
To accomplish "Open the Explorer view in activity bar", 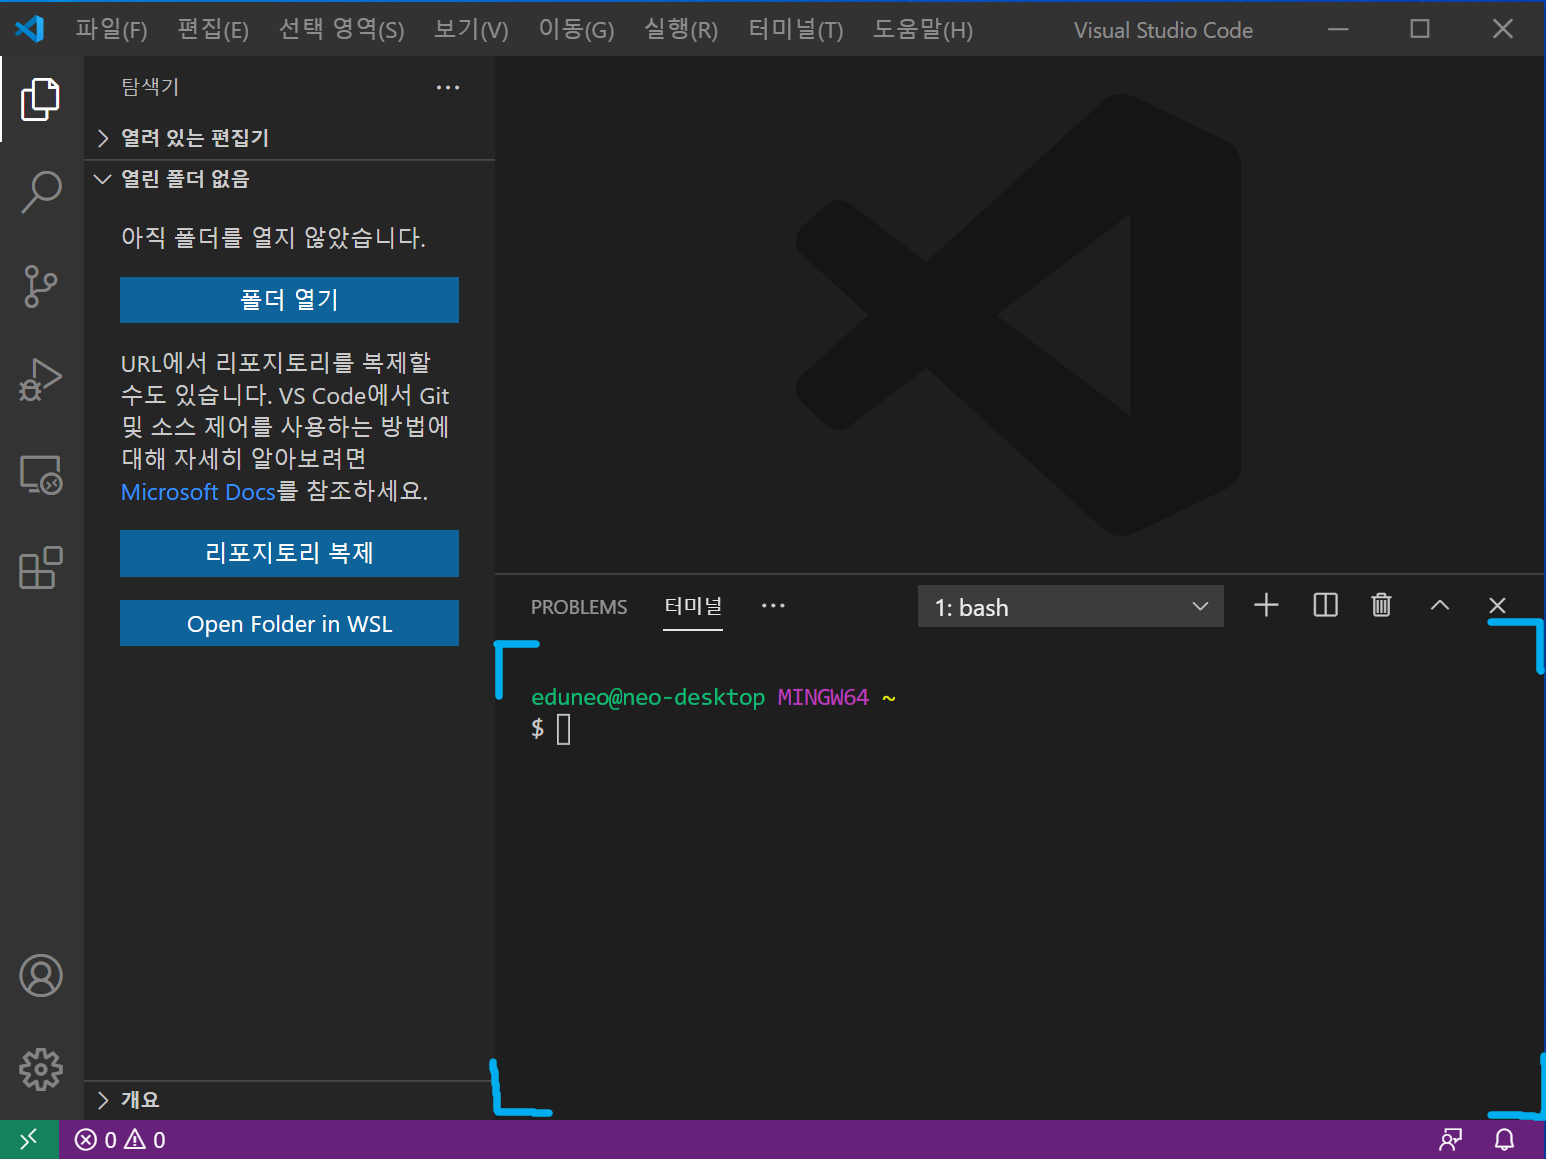I will [x=41, y=99].
